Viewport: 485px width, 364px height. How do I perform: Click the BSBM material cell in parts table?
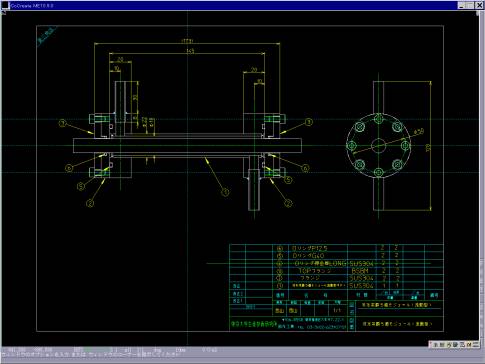pos(360,271)
